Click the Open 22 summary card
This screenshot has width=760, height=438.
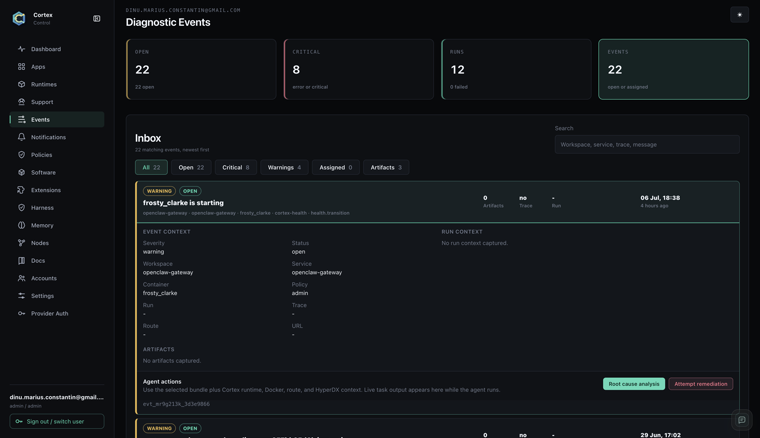pos(201,69)
